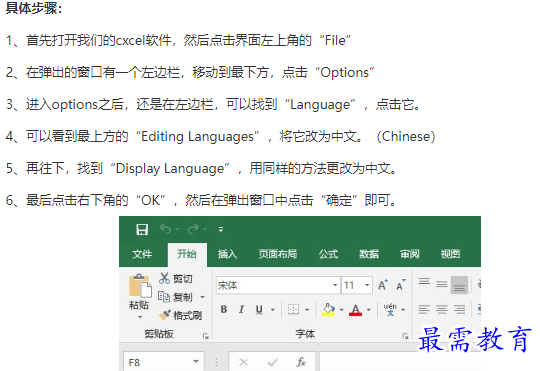Click the 剪切 (Cut) scissors button
540x371 pixels.
coord(176,278)
